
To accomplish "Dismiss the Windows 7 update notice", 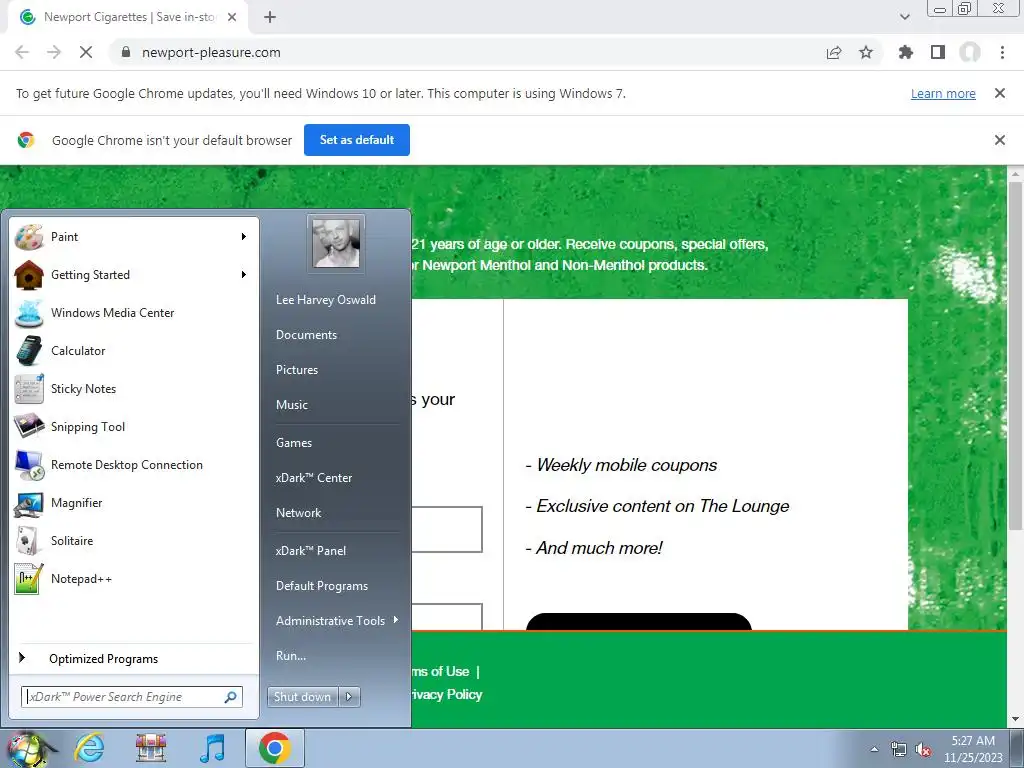I will click(x=1000, y=93).
